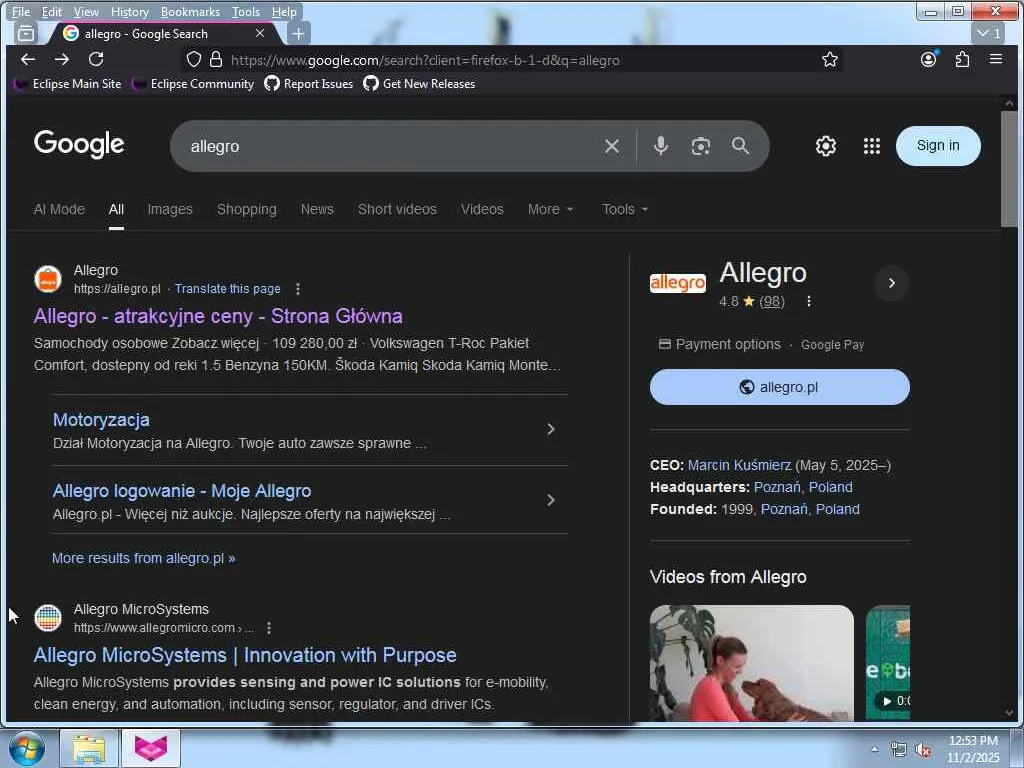The width and height of the screenshot is (1024, 768).
Task: Bookmark this page with the star icon
Action: pos(830,60)
